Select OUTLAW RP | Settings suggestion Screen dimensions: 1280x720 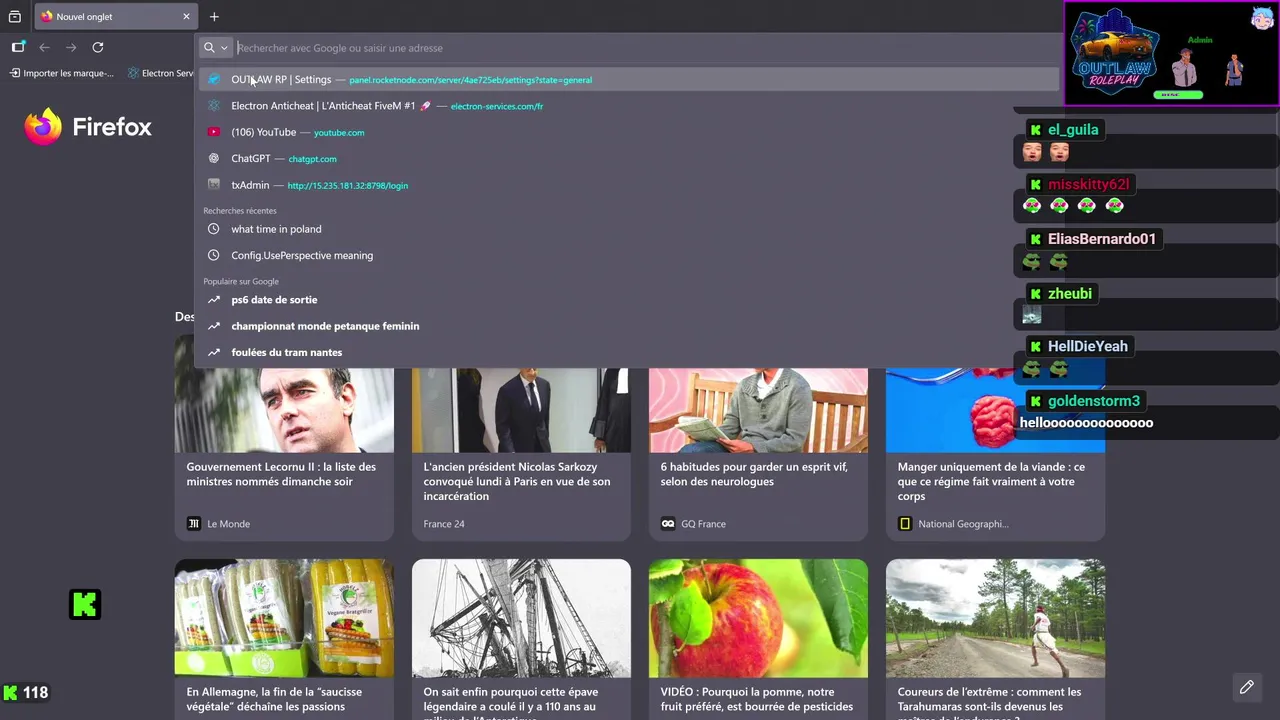coord(628,79)
